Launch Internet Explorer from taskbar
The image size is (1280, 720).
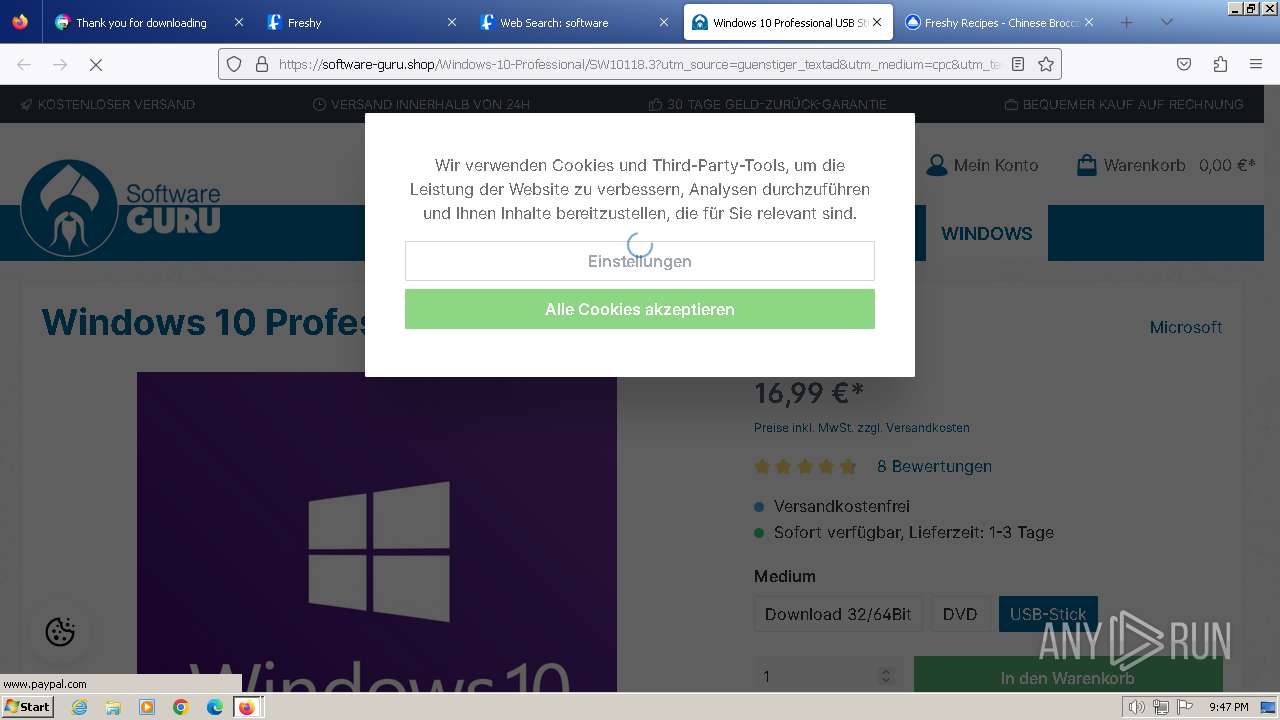(x=80, y=707)
